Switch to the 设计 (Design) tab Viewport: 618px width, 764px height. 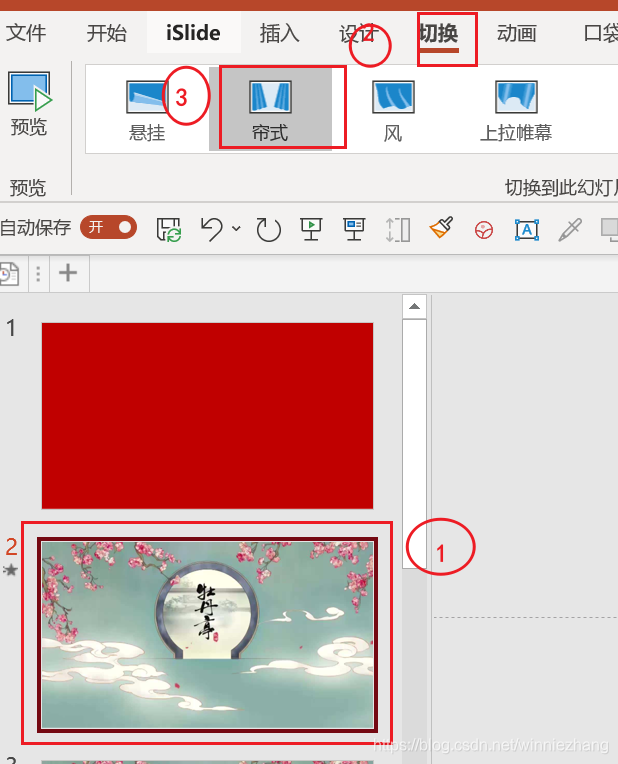(359, 33)
